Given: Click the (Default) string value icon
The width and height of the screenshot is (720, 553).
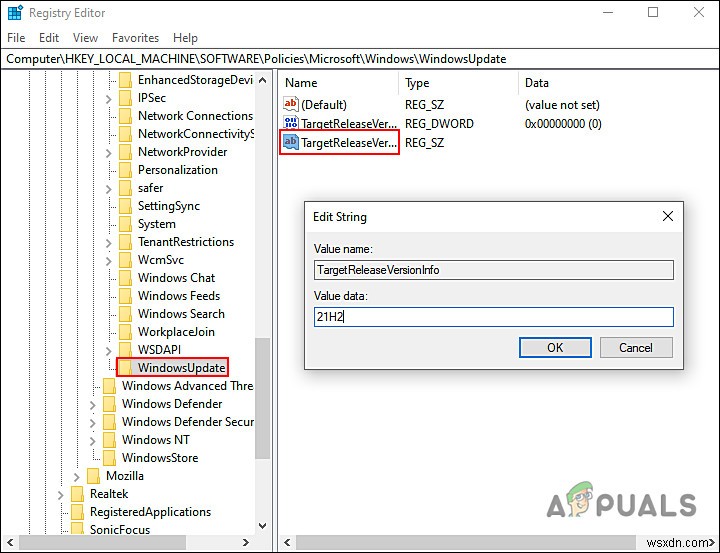Looking at the screenshot, I should click(291, 104).
